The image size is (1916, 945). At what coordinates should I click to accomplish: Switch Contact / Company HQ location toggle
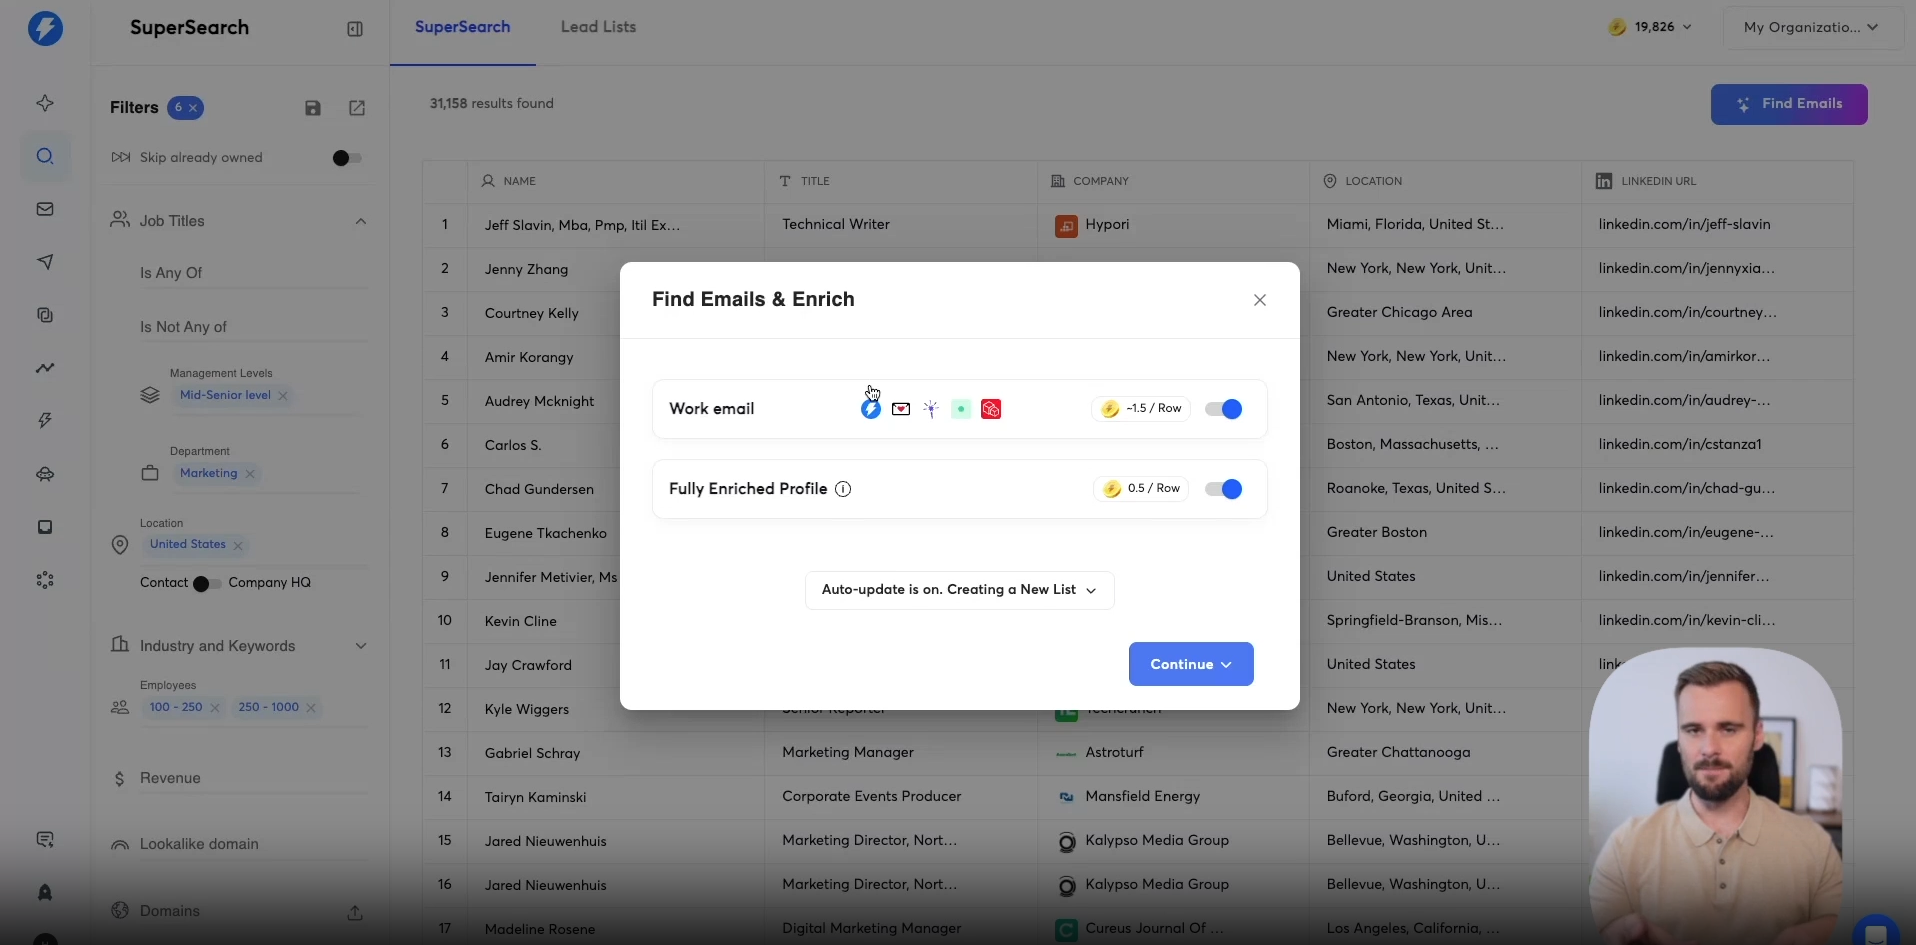pos(207,584)
